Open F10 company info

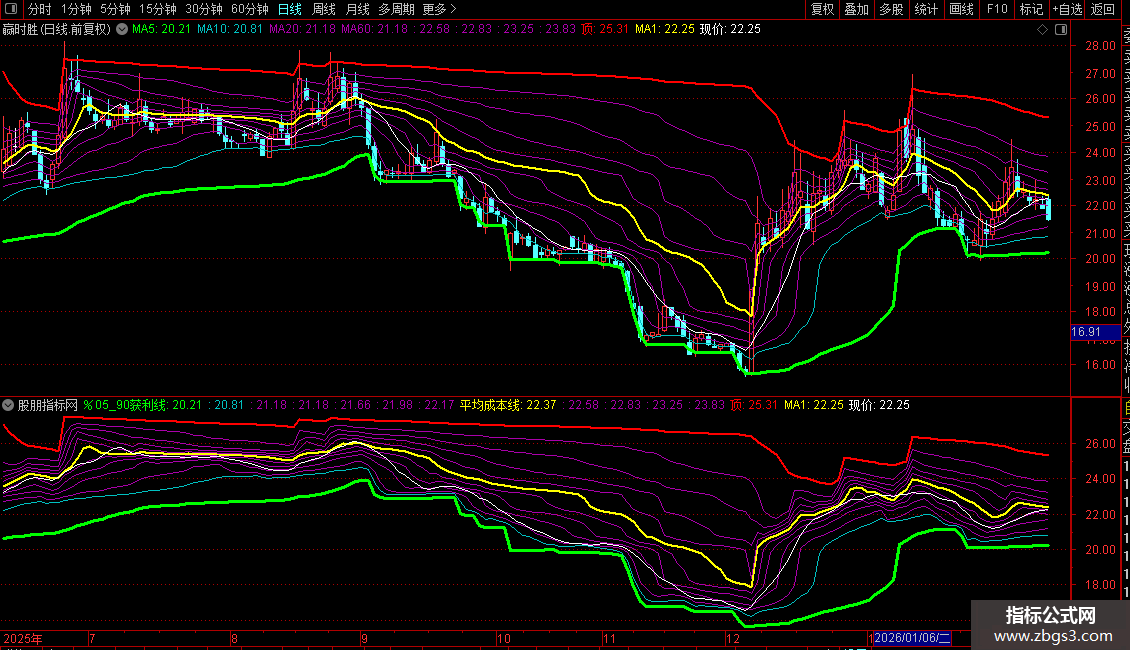pyautogui.click(x=997, y=9)
